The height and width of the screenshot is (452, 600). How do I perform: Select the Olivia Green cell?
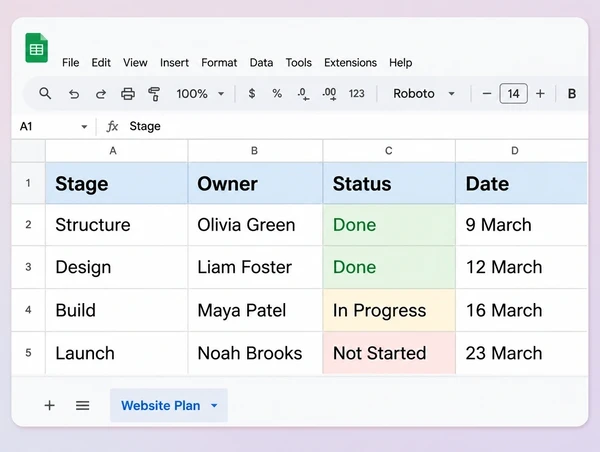(255, 225)
